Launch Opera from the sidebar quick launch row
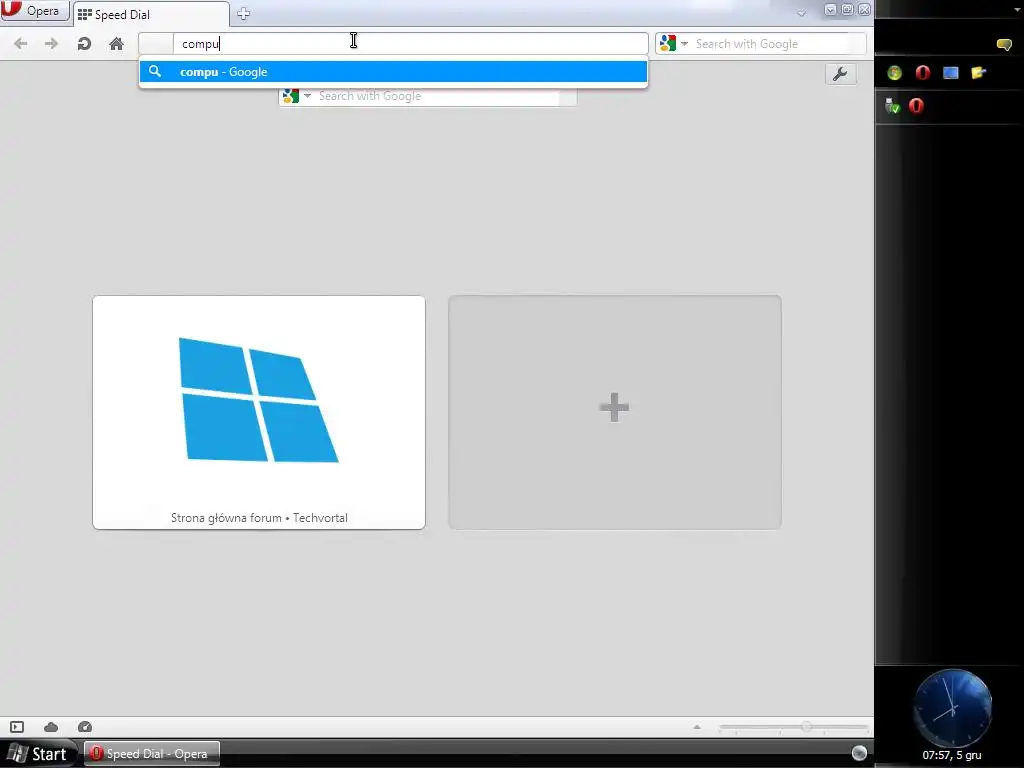The image size is (1024, 768). 923,72
